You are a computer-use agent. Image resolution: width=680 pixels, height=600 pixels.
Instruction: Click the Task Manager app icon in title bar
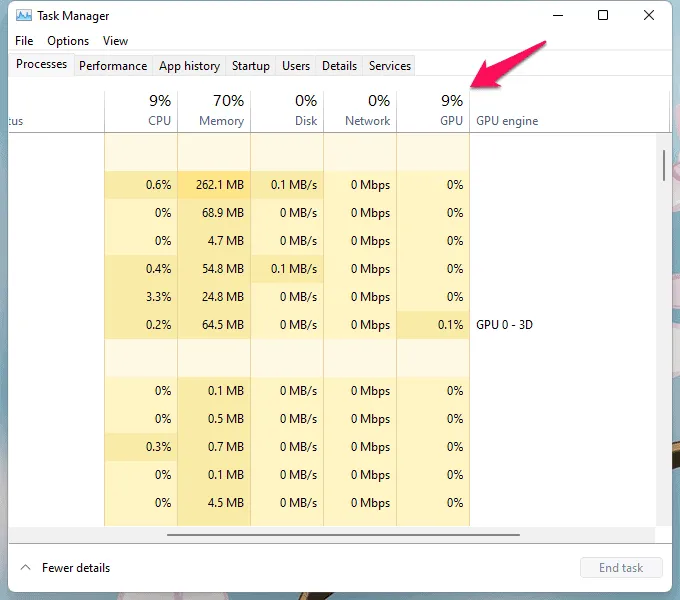23,16
